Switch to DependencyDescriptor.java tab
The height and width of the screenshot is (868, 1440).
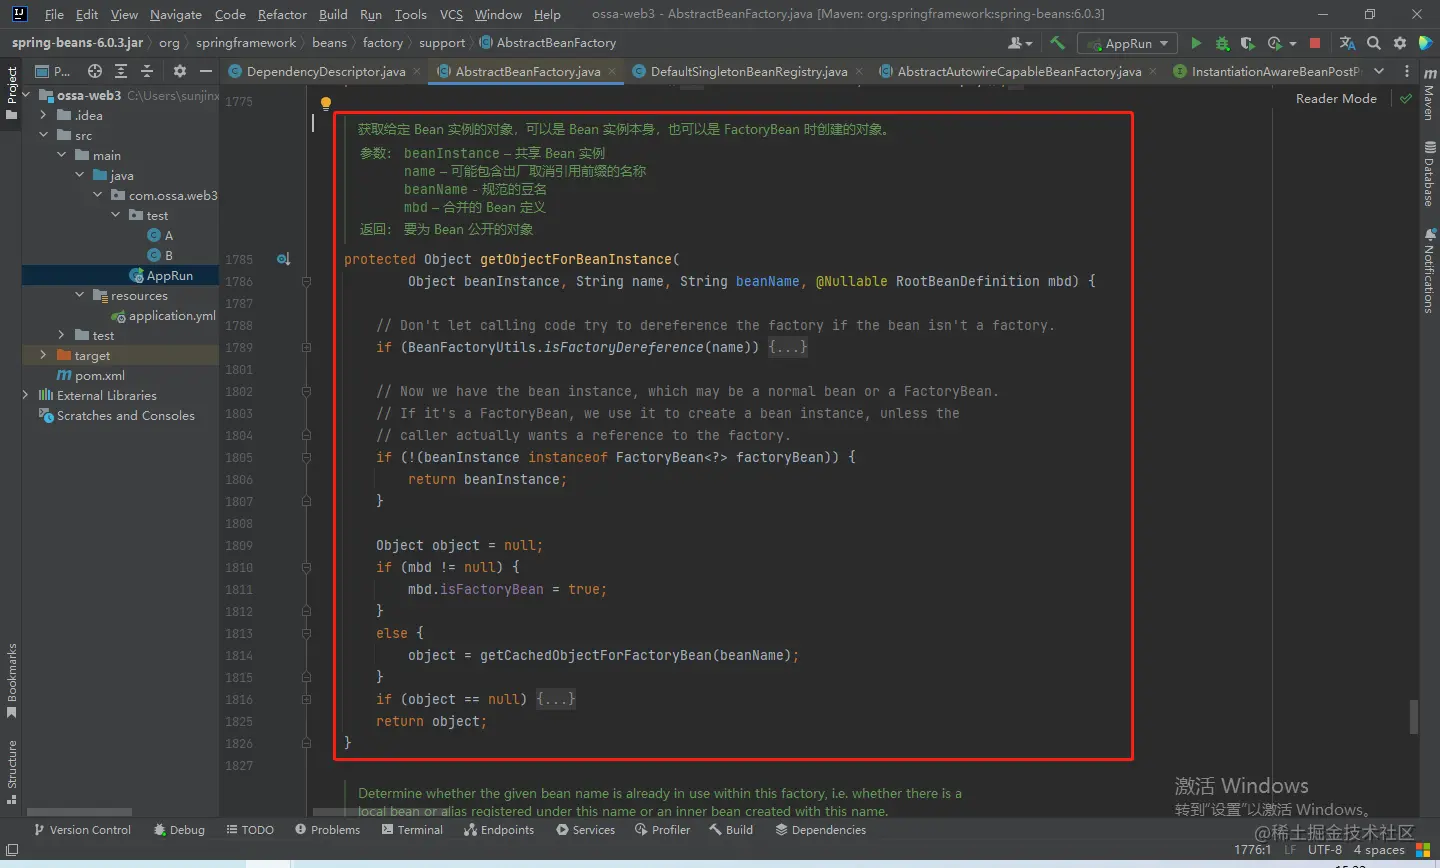(326, 71)
